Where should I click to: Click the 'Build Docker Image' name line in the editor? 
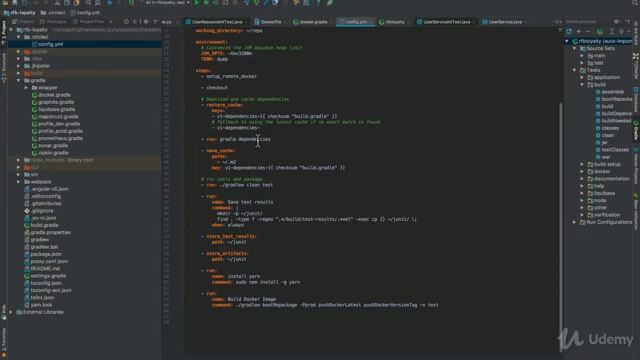(244, 299)
